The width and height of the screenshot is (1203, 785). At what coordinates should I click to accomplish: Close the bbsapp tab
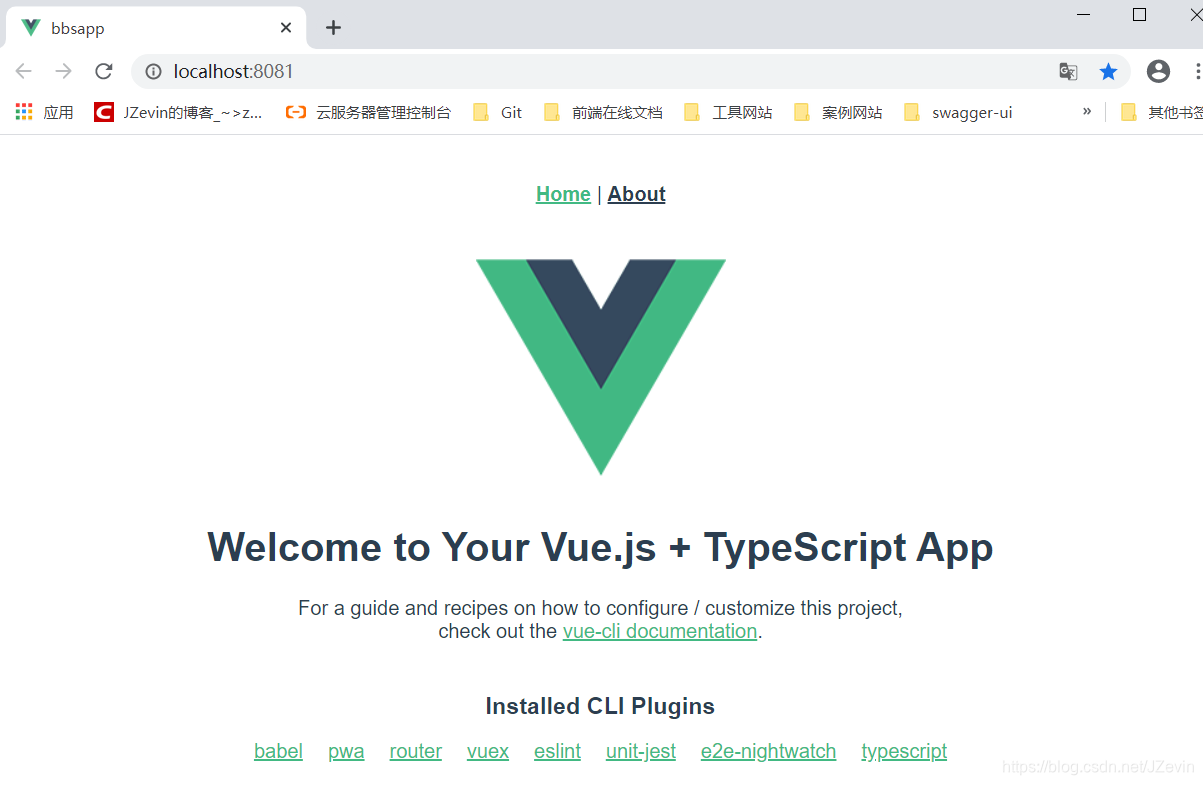point(286,28)
